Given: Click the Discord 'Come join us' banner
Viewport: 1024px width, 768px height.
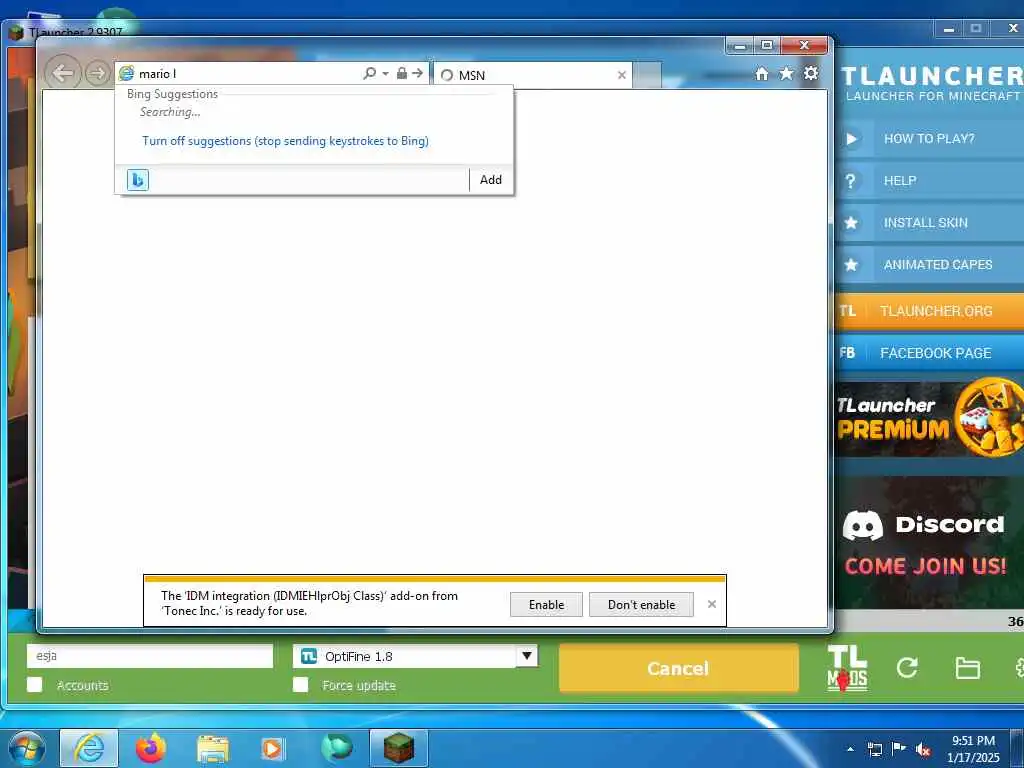Looking at the screenshot, I should click(929, 542).
